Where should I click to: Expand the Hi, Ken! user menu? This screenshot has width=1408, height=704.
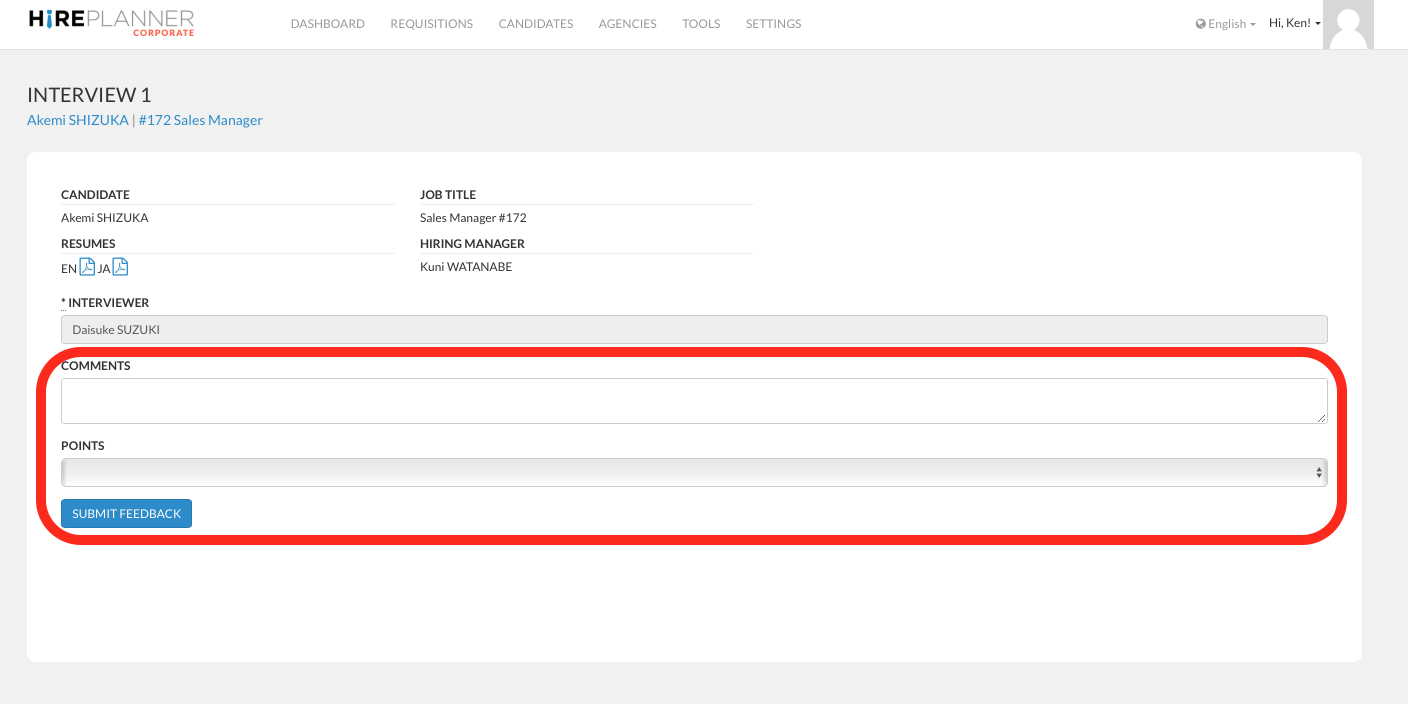tap(1294, 23)
